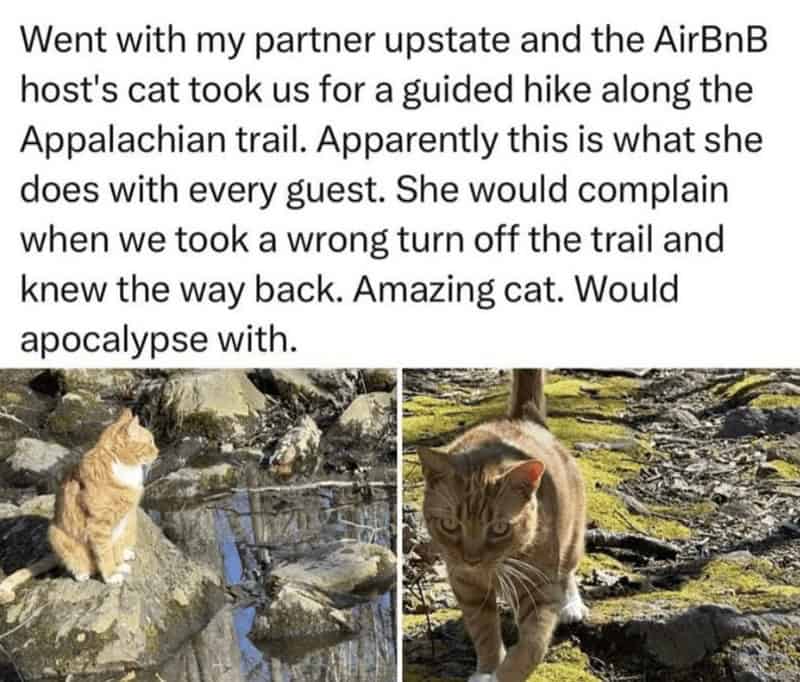Click the orange cat's face in right photo
The image size is (800, 682).
coord(478,514)
